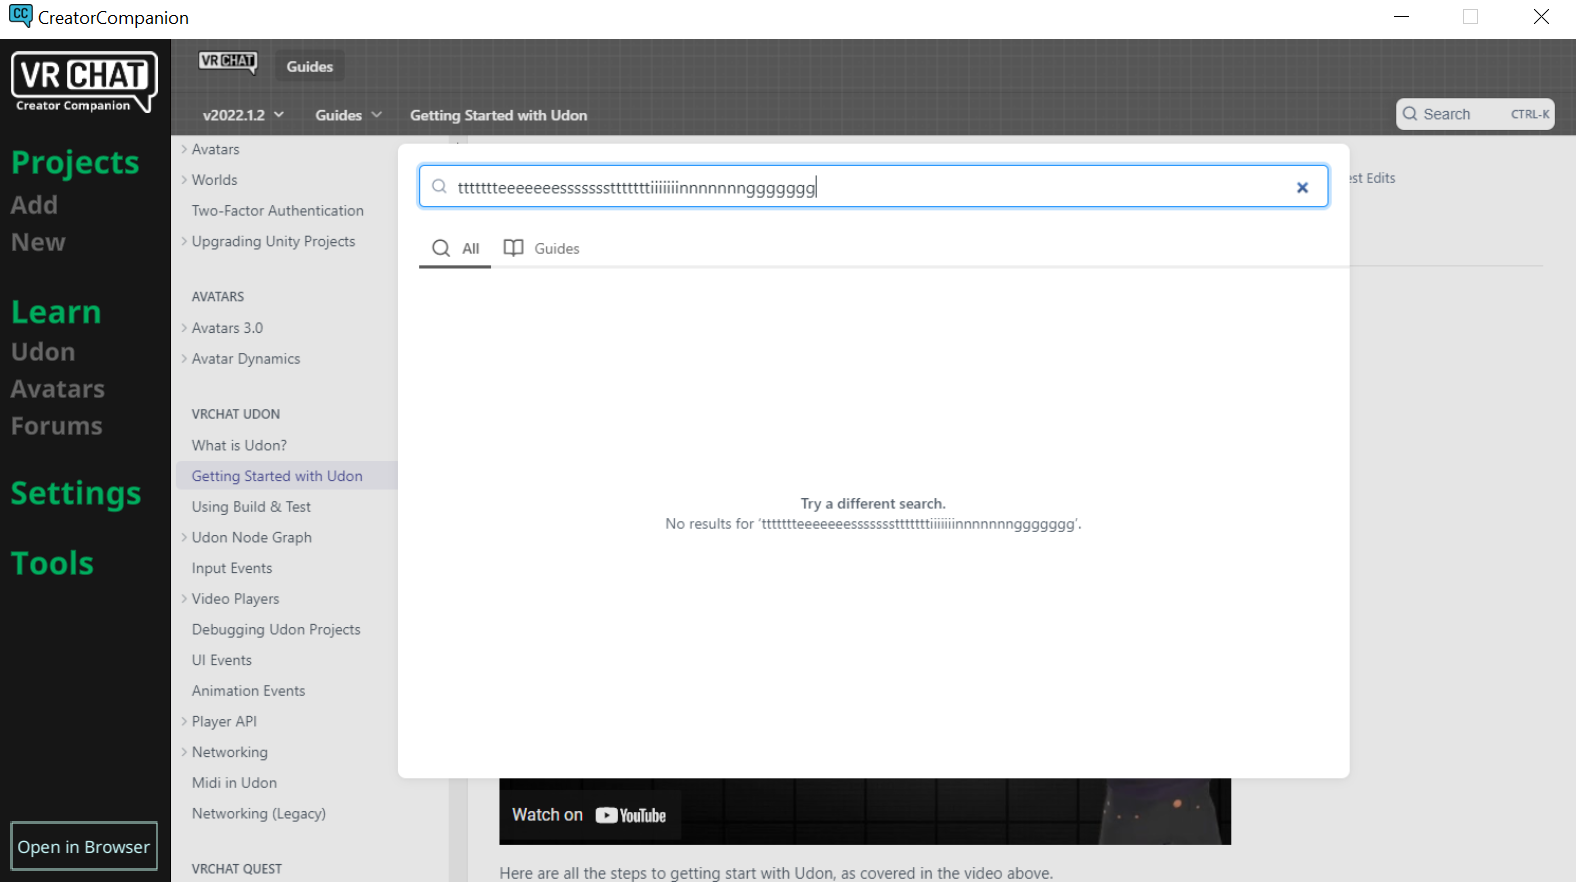Click Add under Projects
Screen dimensions: 1576x882
click(34, 205)
